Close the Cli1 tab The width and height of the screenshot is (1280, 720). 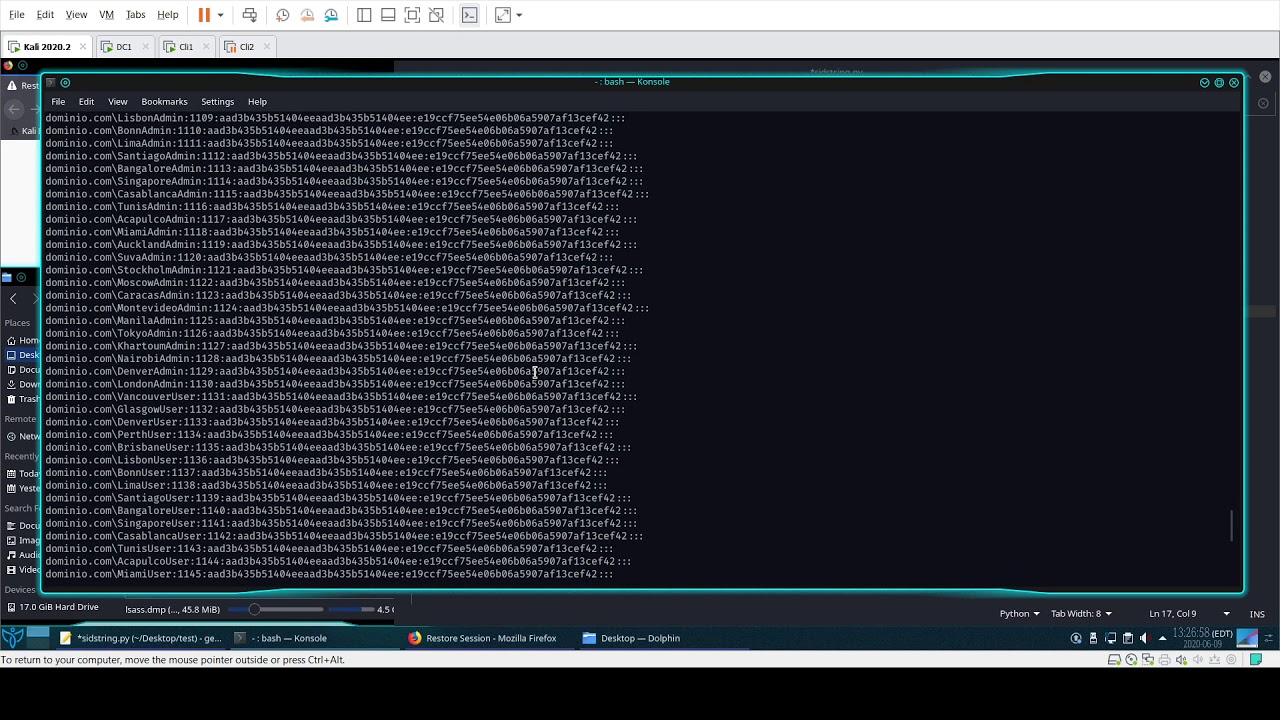(x=207, y=46)
